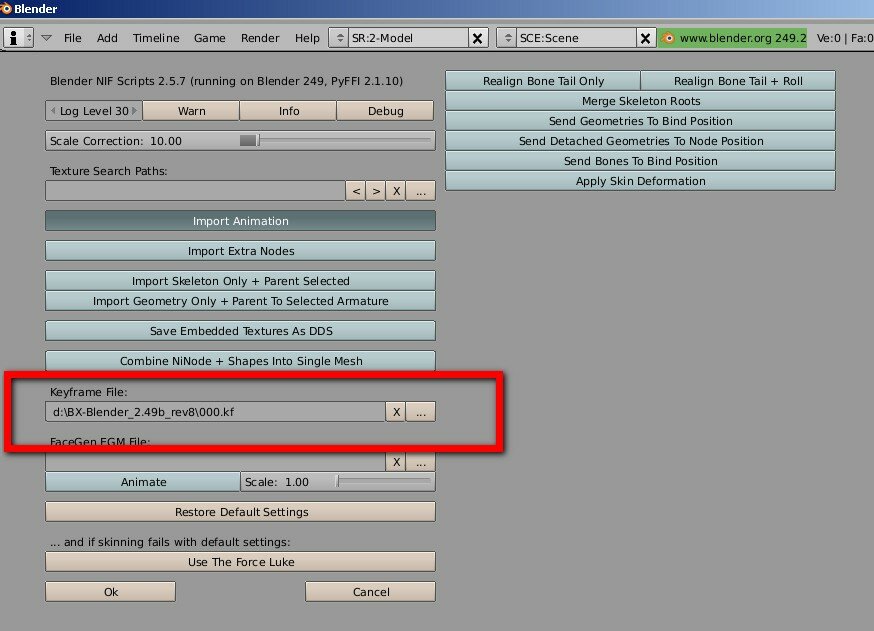
Task: Increase Log Level with right arrow
Action: [134, 111]
